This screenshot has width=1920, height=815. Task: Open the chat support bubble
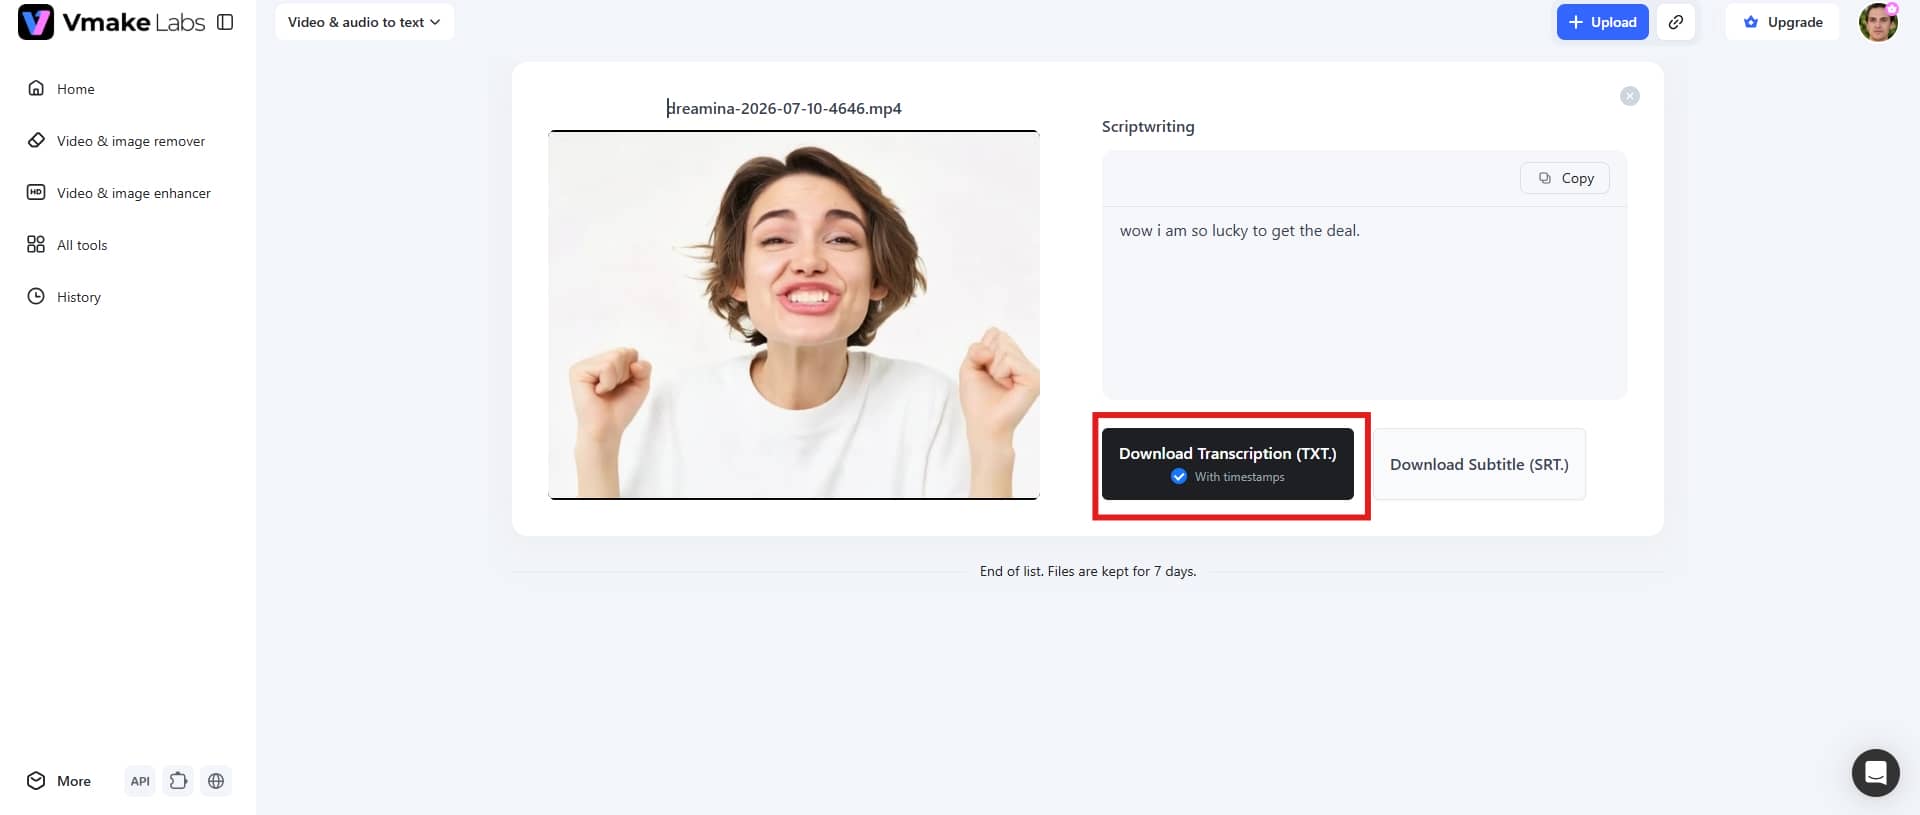[x=1876, y=773]
